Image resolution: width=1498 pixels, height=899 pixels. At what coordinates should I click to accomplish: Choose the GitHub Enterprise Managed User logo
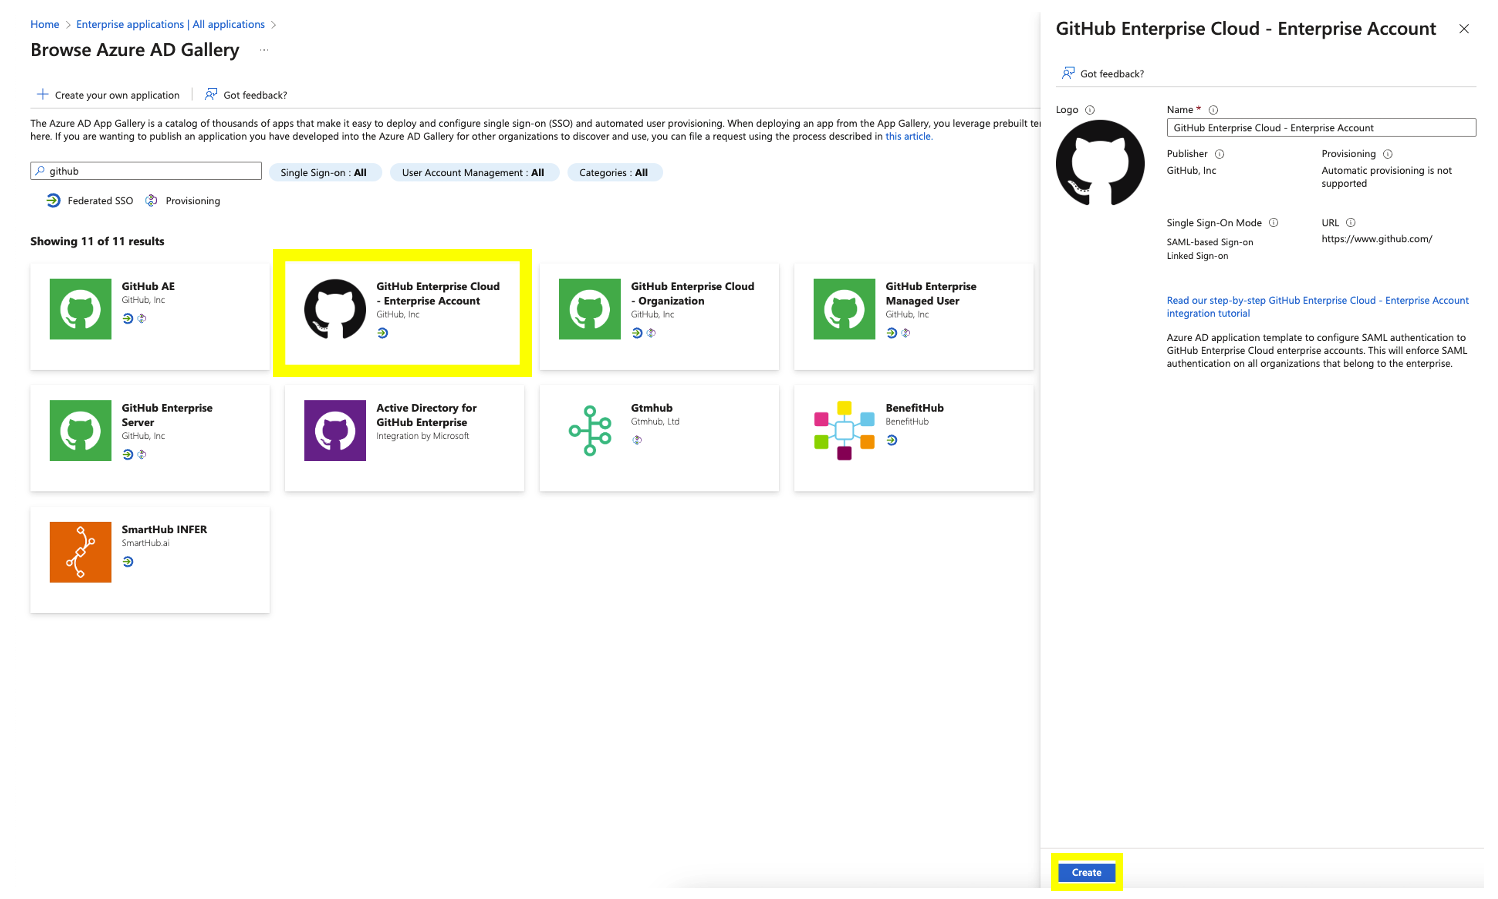click(x=844, y=309)
